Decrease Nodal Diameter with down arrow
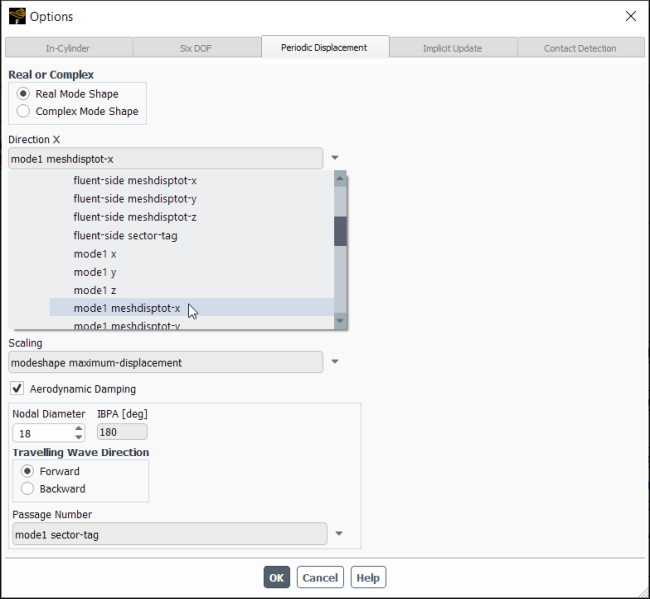 pos(79,437)
